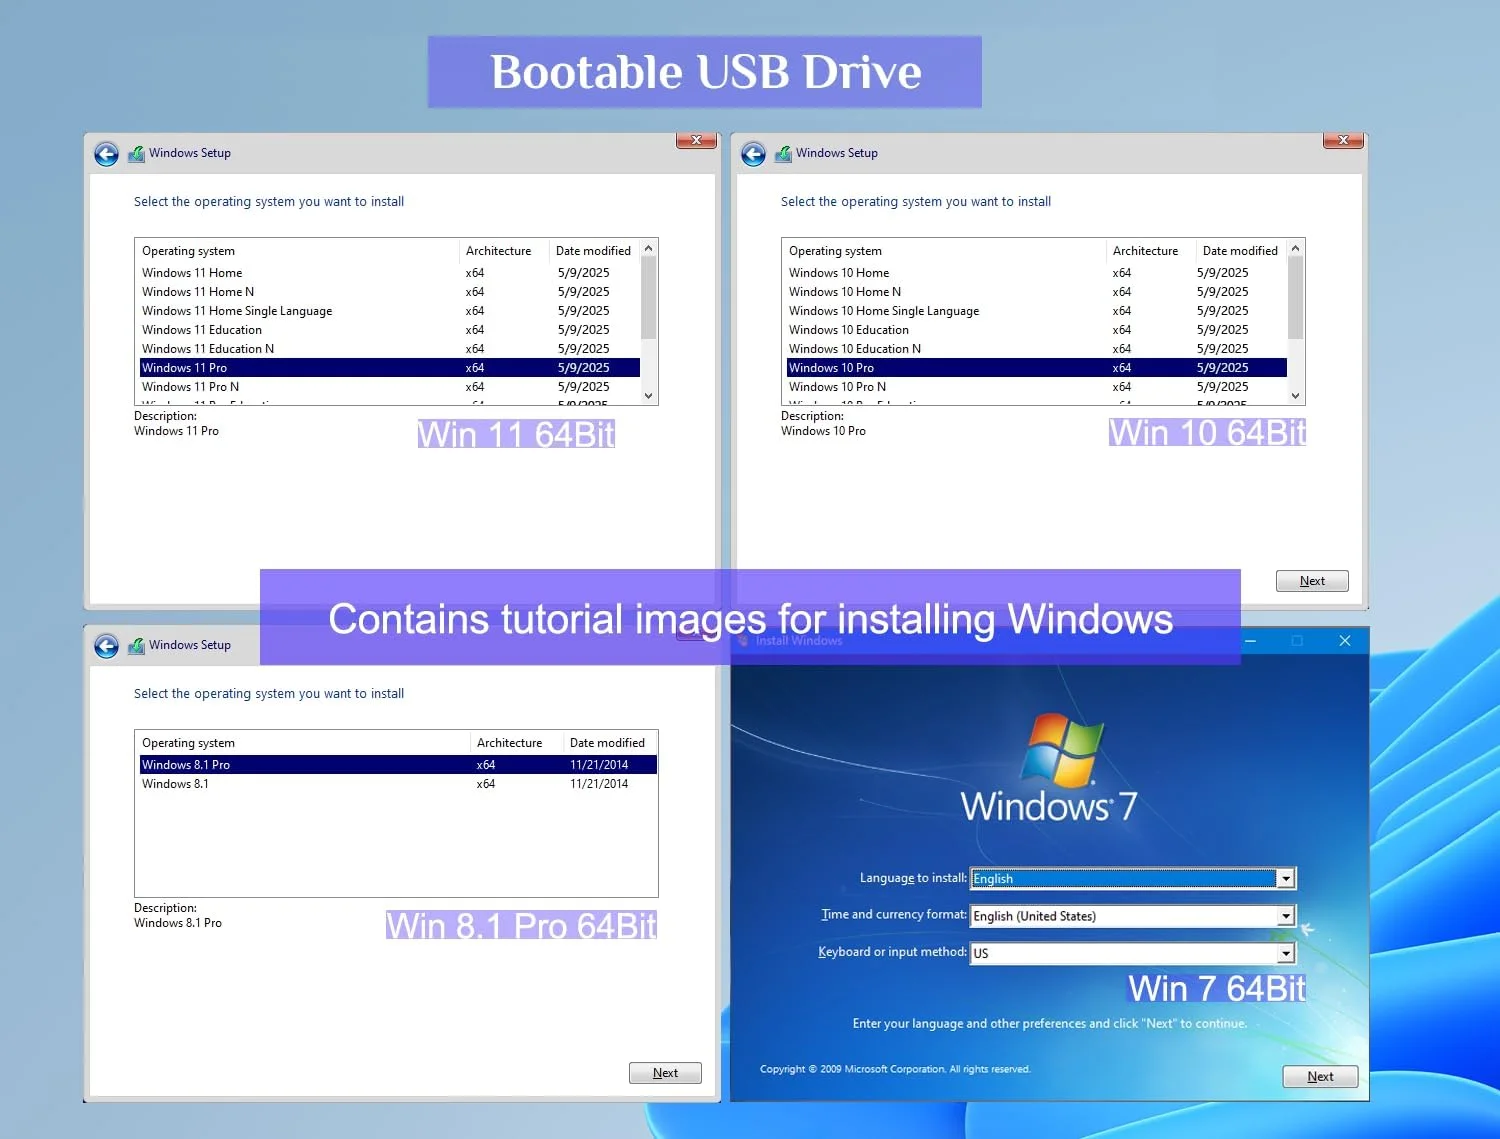Click the back arrow in the Windows 11 Setup window
Image resolution: width=1500 pixels, height=1139 pixels.
[106, 153]
